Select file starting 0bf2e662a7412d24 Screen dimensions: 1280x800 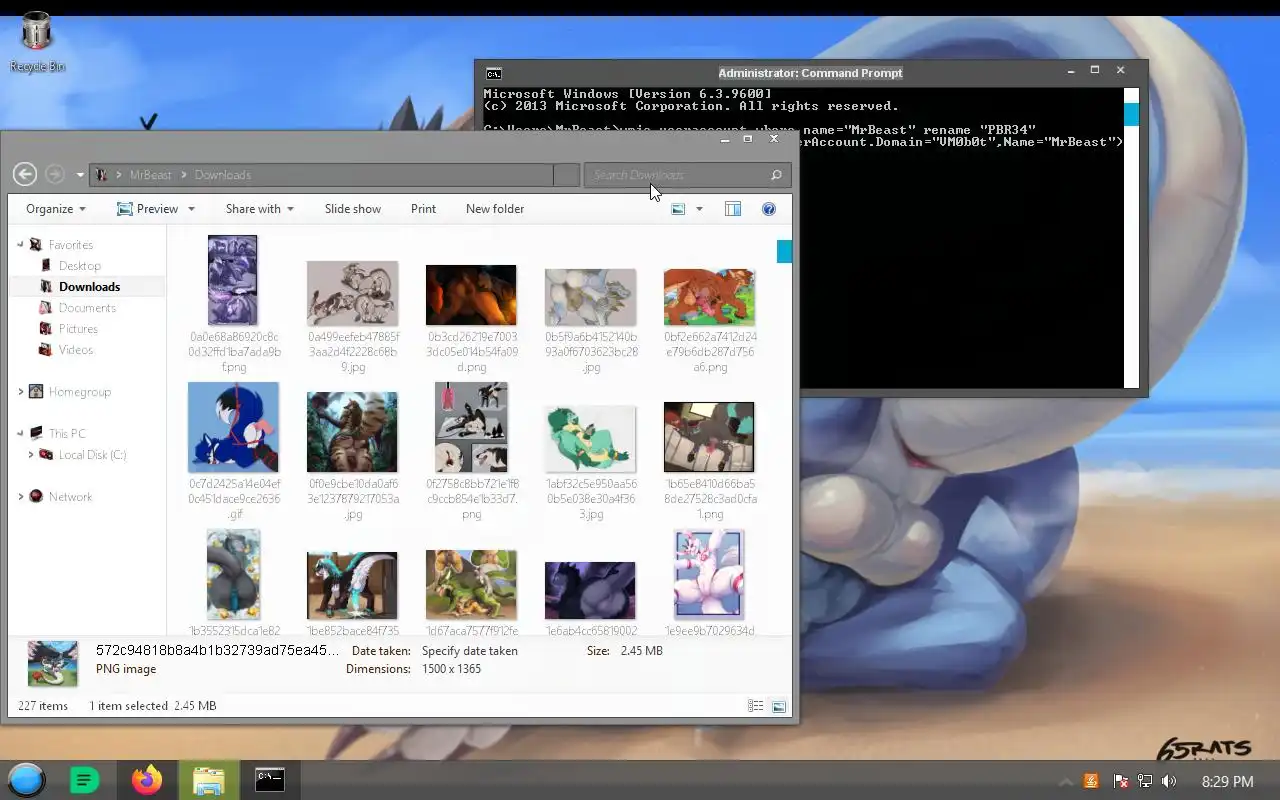[x=709, y=320]
